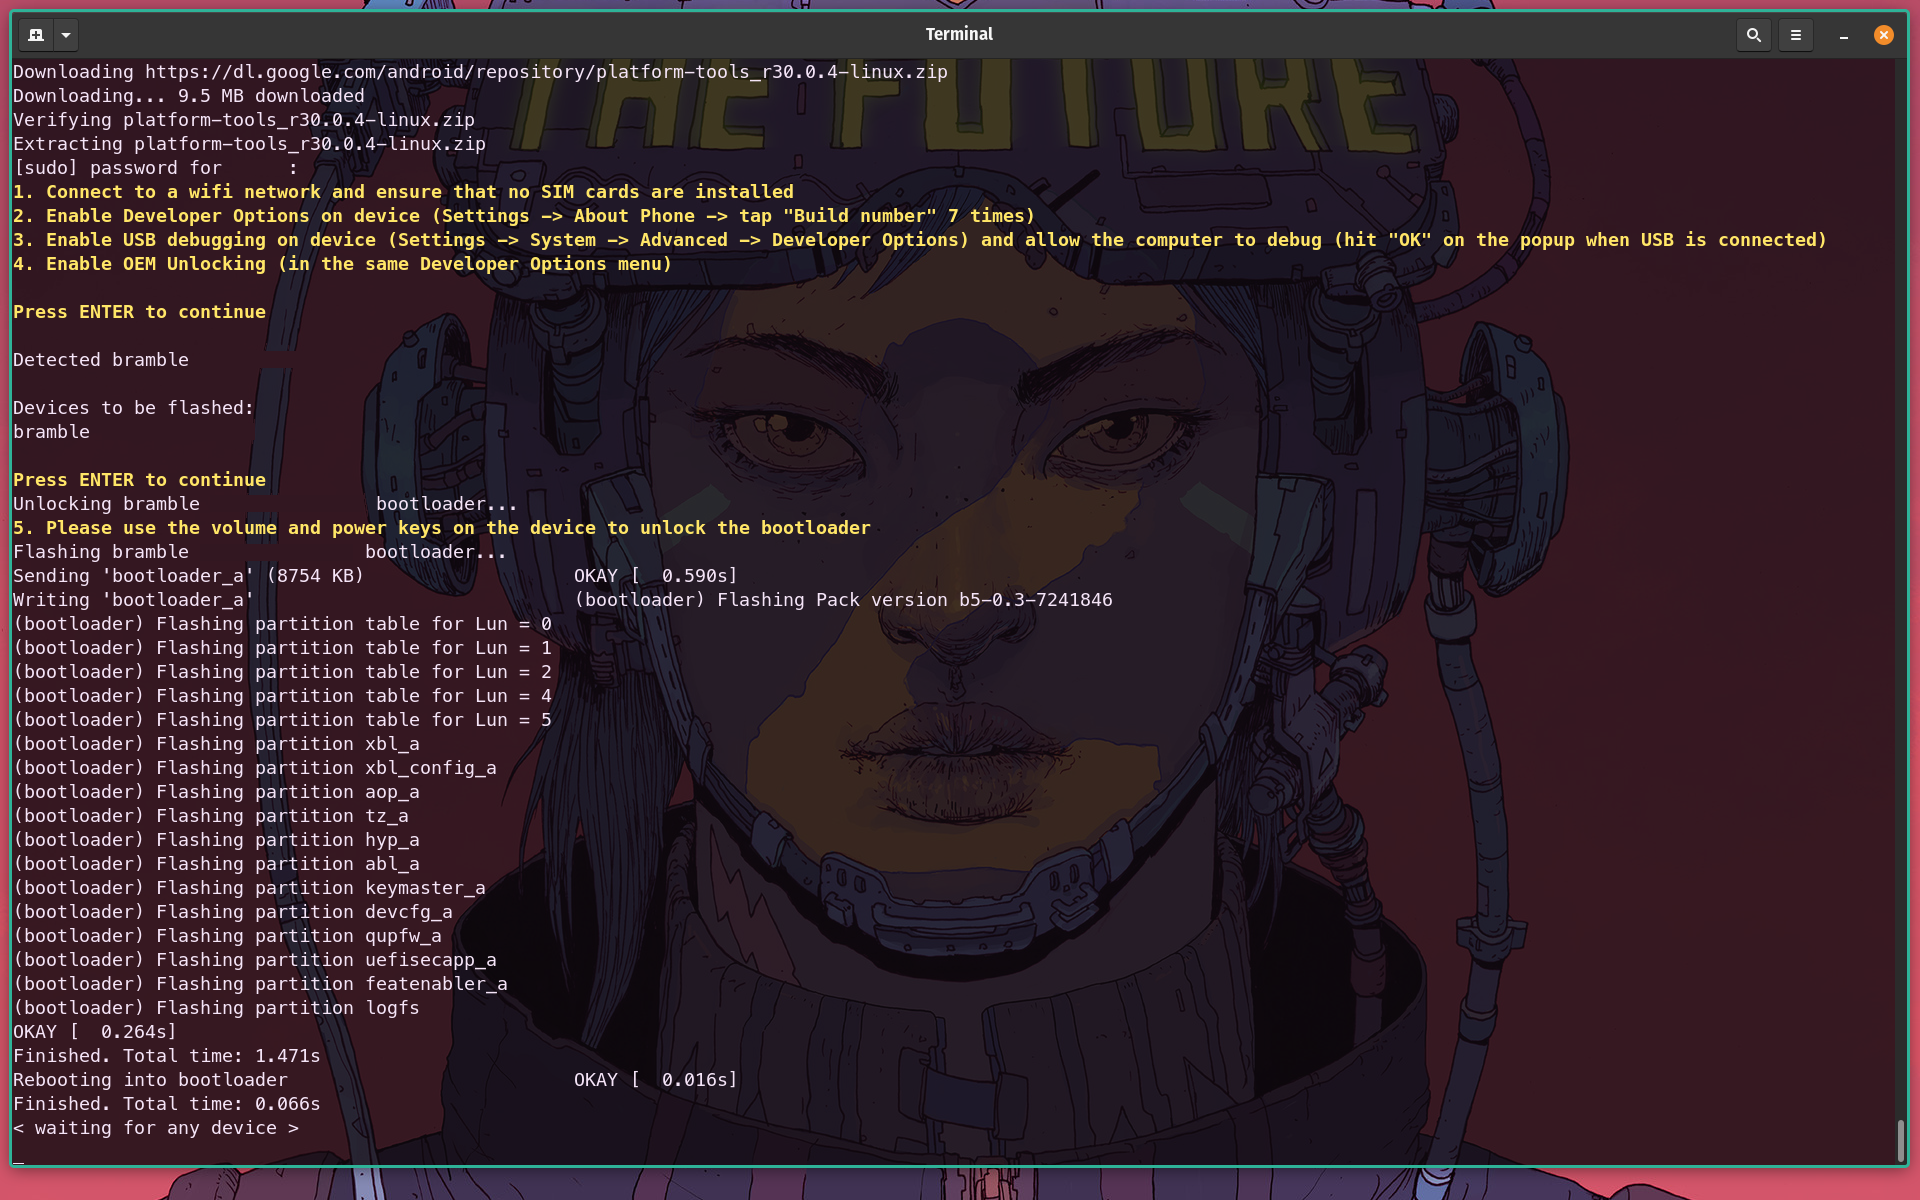Screen dimensions: 1920x1200
Task: Click second 'Press ENTER to continue' prompt
Action: point(139,480)
